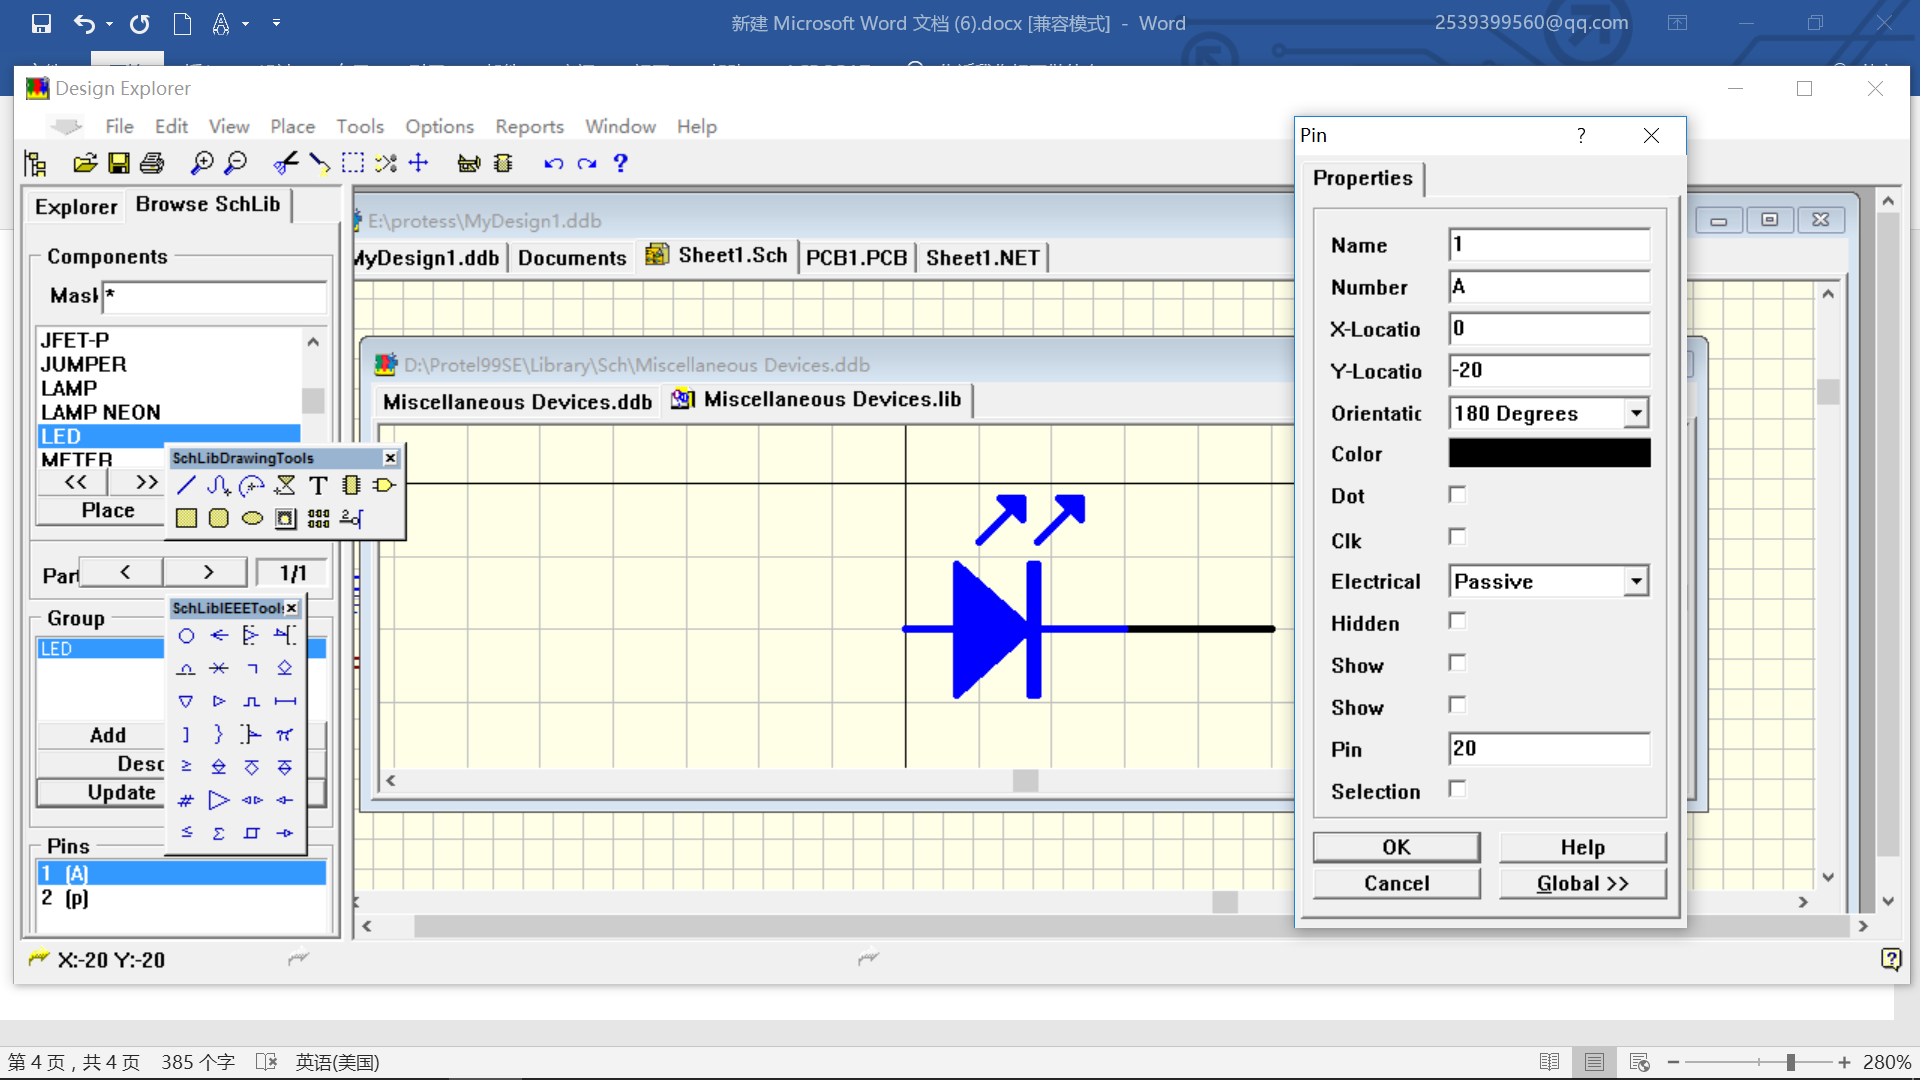Screen dimensions: 1920x1080
Task: Click the OK button to confirm
Action: (1395, 845)
